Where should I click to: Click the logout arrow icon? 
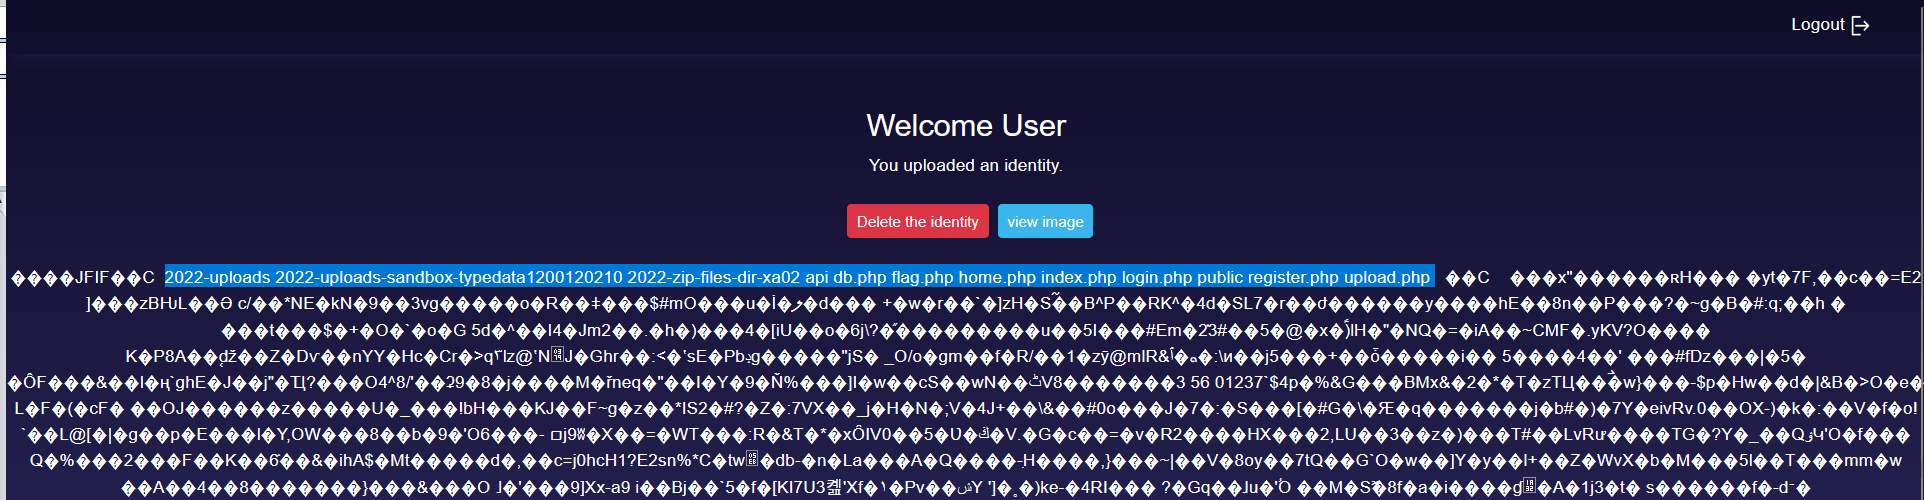point(1860,26)
